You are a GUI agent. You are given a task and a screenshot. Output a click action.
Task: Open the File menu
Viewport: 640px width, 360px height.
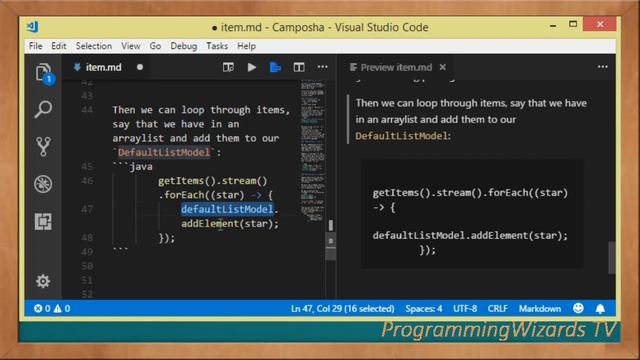[x=36, y=46]
